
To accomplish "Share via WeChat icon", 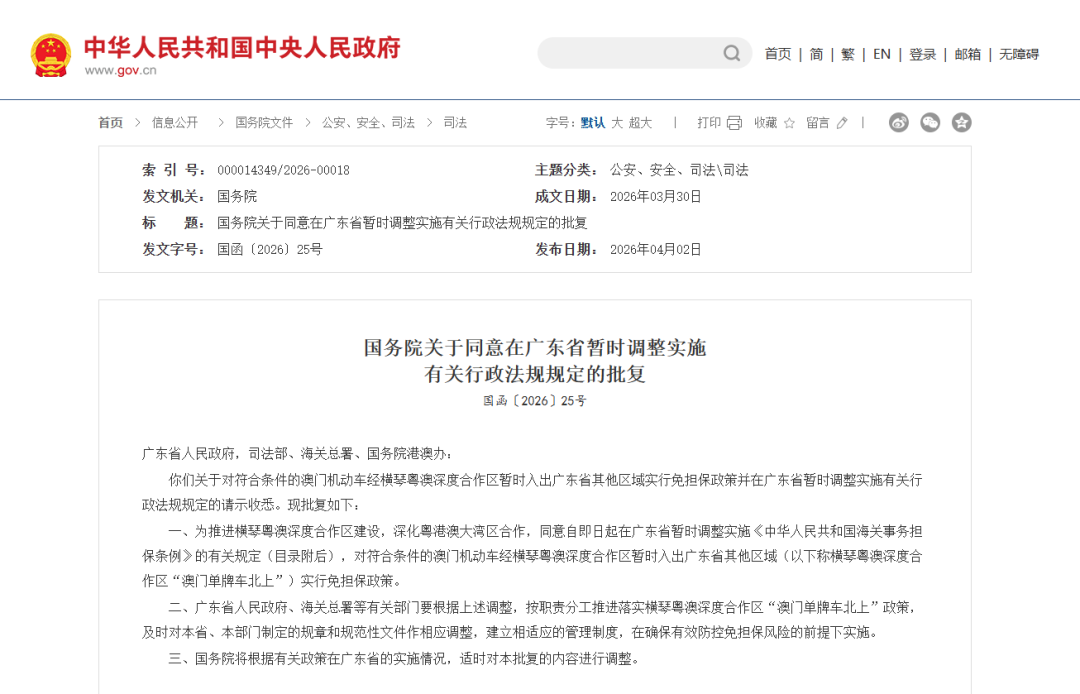I will pyautogui.click(x=930, y=123).
